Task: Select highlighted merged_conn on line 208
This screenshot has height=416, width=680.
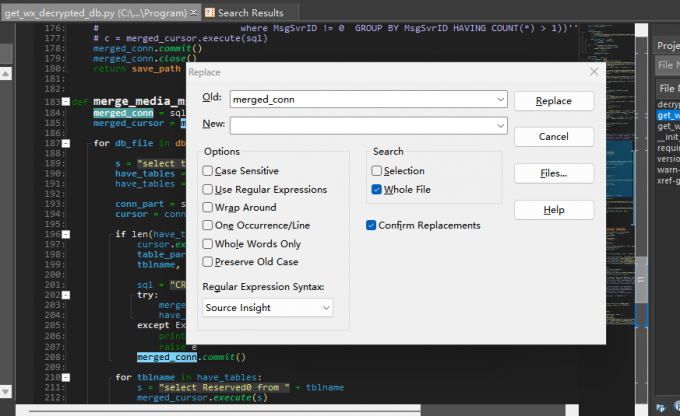Action: [167, 357]
